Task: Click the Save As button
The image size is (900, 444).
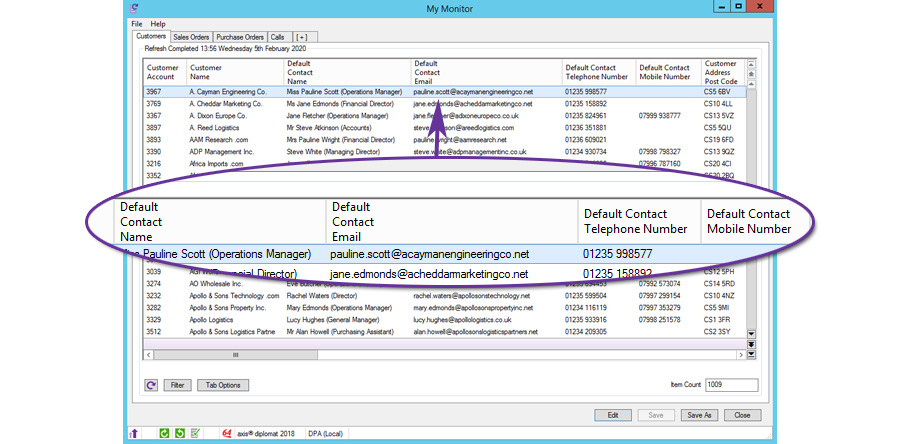Action: (699, 415)
